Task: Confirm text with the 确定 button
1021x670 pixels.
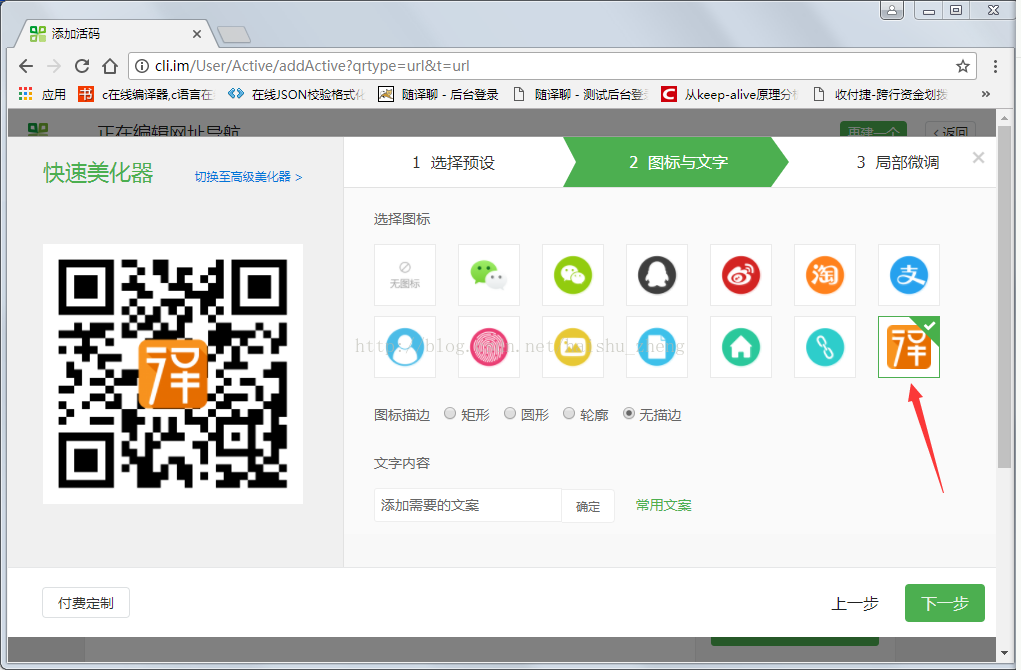Action: [x=588, y=506]
